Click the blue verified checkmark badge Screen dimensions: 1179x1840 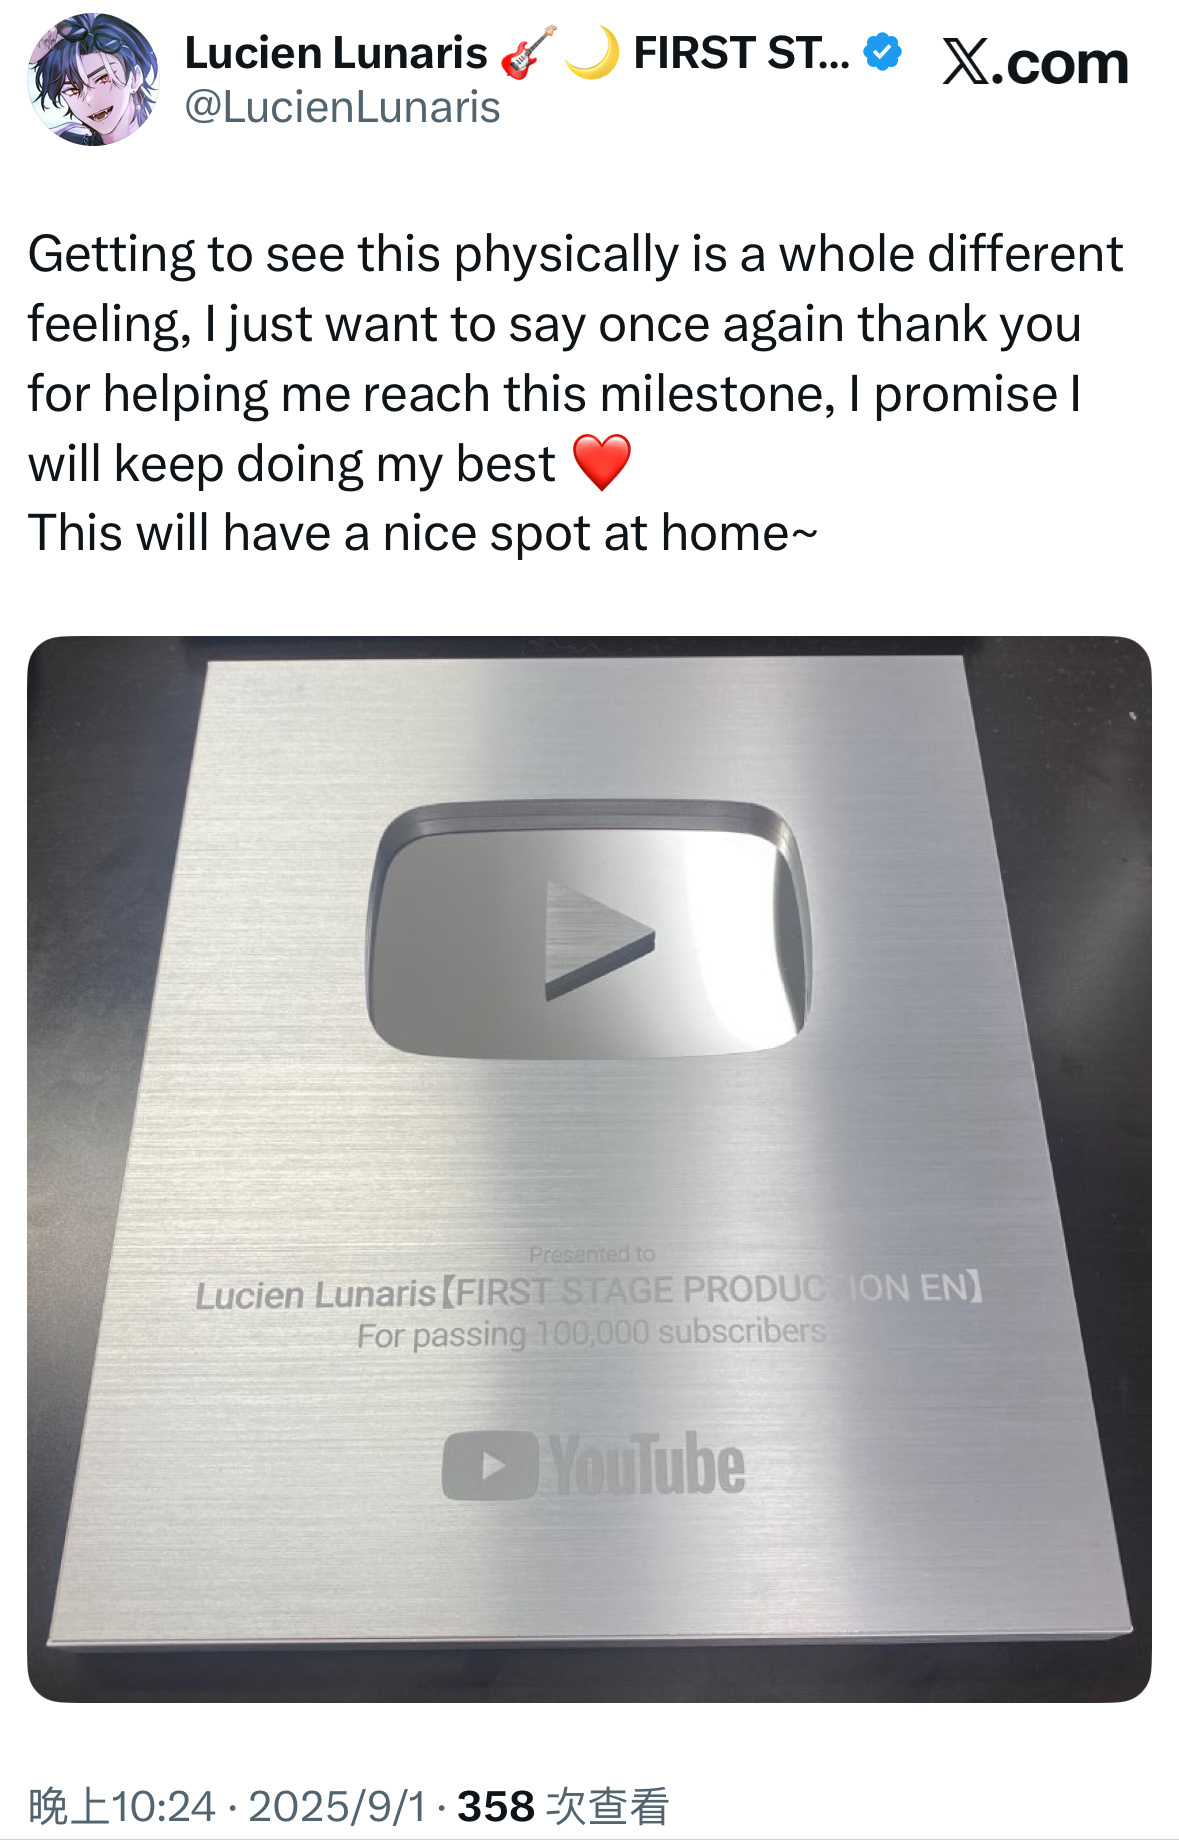882,53
